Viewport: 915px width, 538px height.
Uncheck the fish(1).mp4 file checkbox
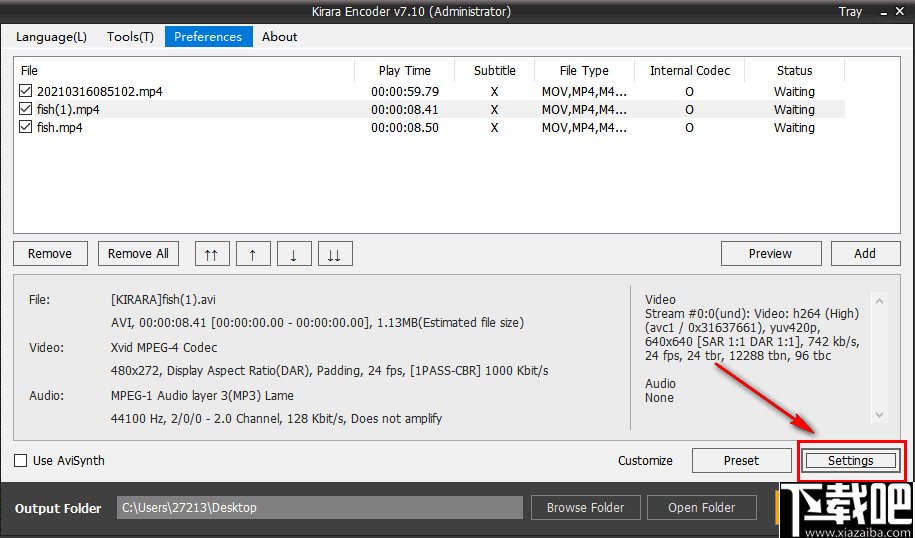(25, 109)
